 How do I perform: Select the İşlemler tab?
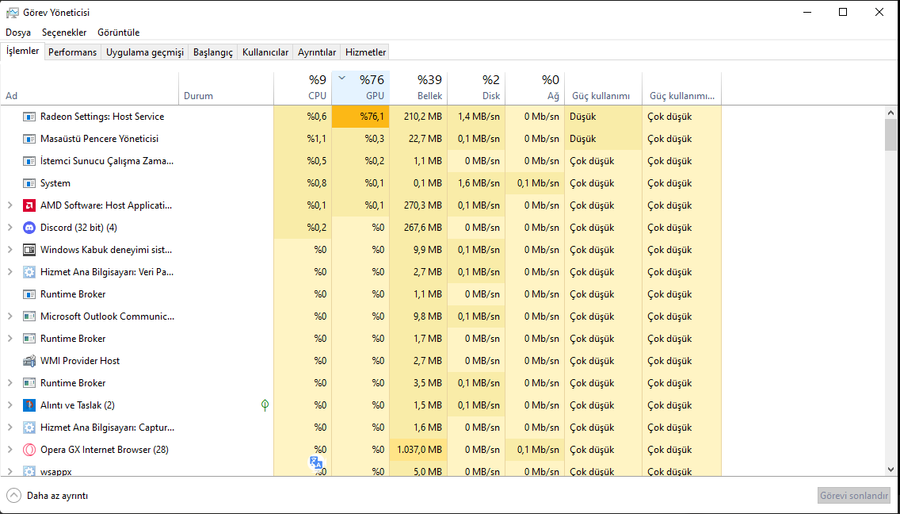pyautogui.click(x=22, y=51)
